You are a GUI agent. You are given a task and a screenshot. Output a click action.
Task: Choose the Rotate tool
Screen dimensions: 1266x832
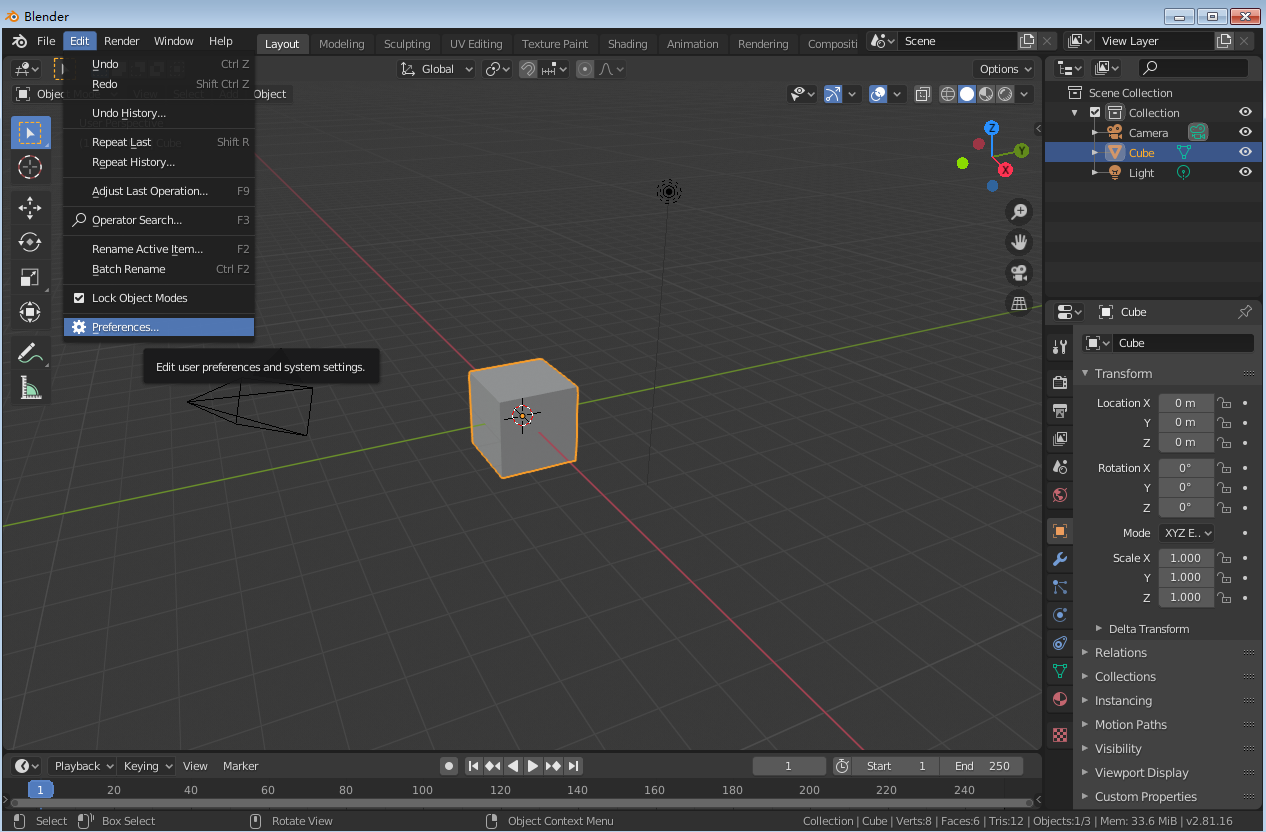[x=30, y=242]
